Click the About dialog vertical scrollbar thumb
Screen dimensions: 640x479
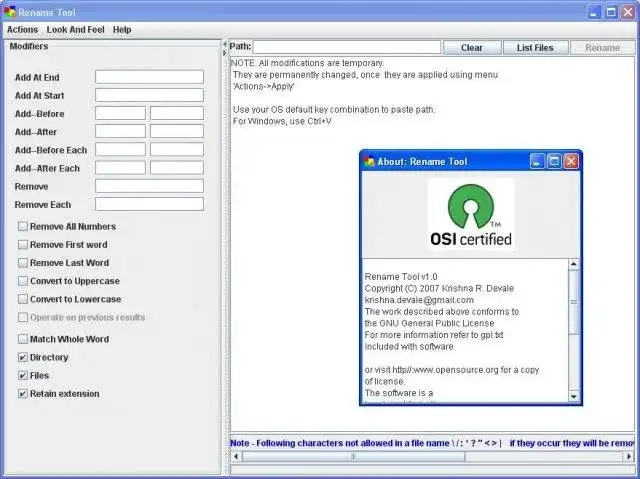573,302
